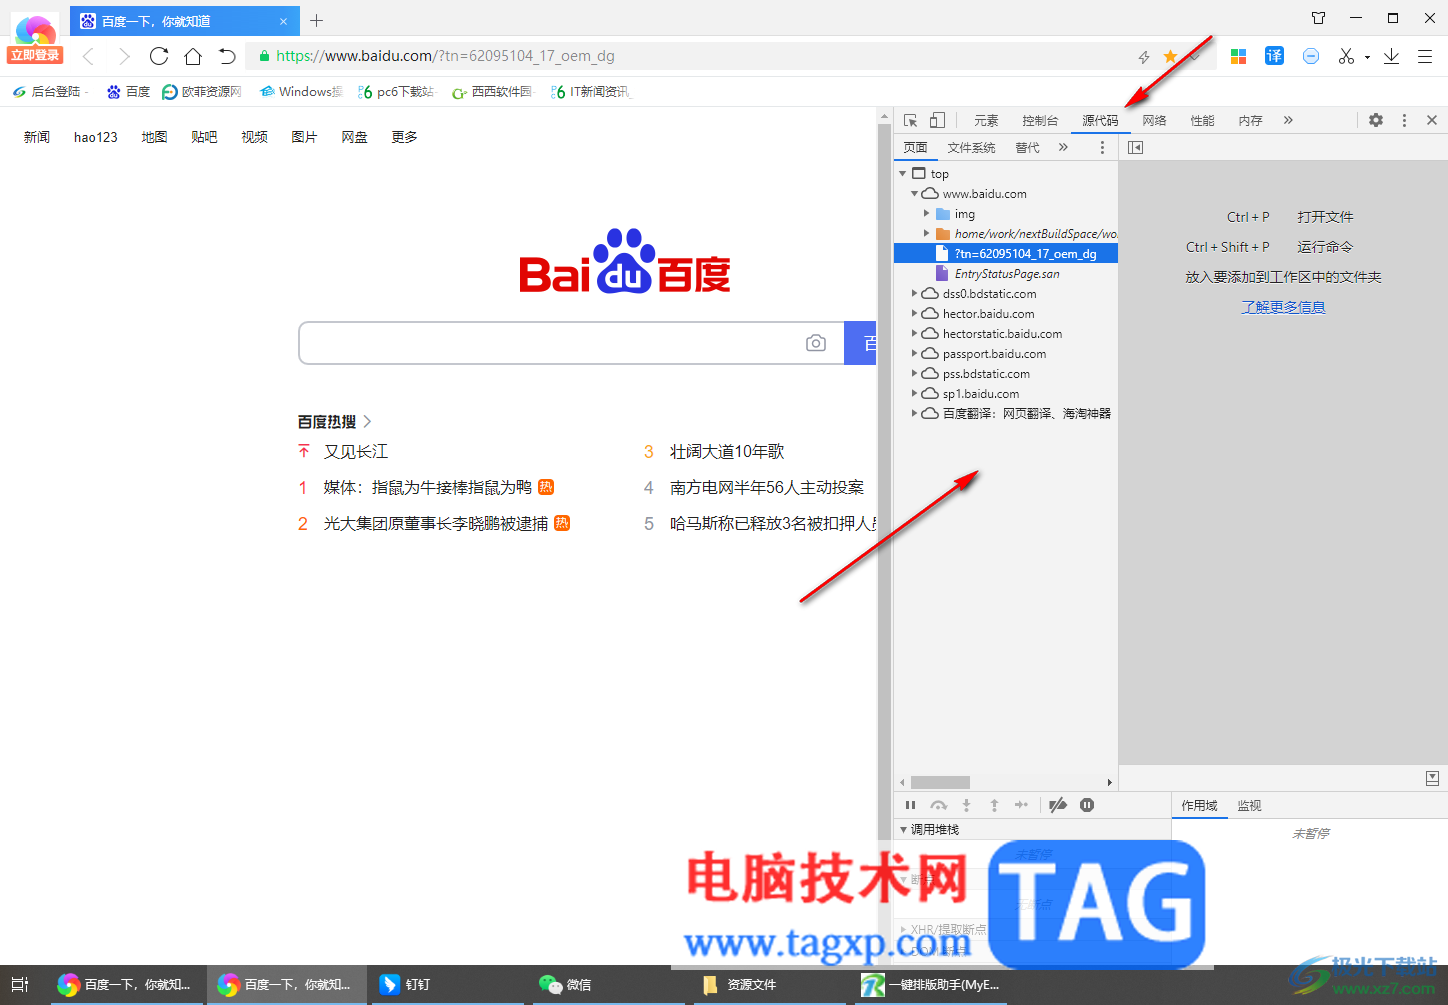Toggle pause on exceptions
Screen dimensions: 1448x1005
[1087, 805]
